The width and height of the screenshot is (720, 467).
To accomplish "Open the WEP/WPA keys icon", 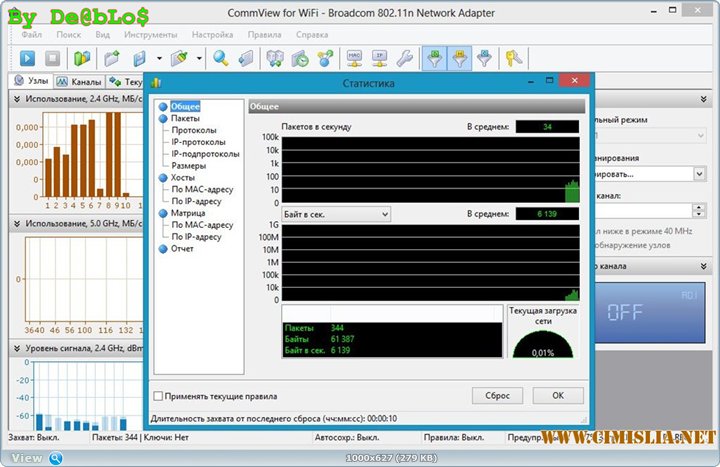I will pos(513,58).
